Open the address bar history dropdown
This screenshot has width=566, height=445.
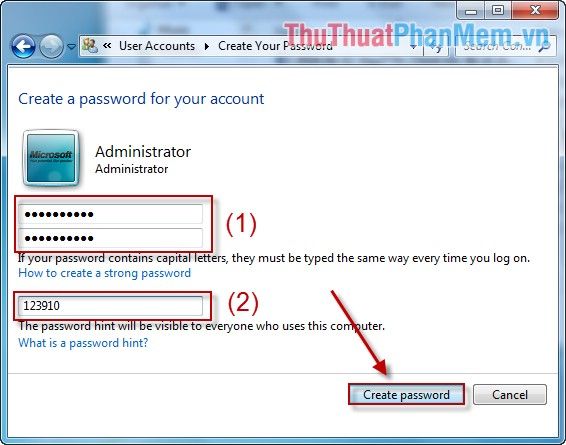coord(414,47)
